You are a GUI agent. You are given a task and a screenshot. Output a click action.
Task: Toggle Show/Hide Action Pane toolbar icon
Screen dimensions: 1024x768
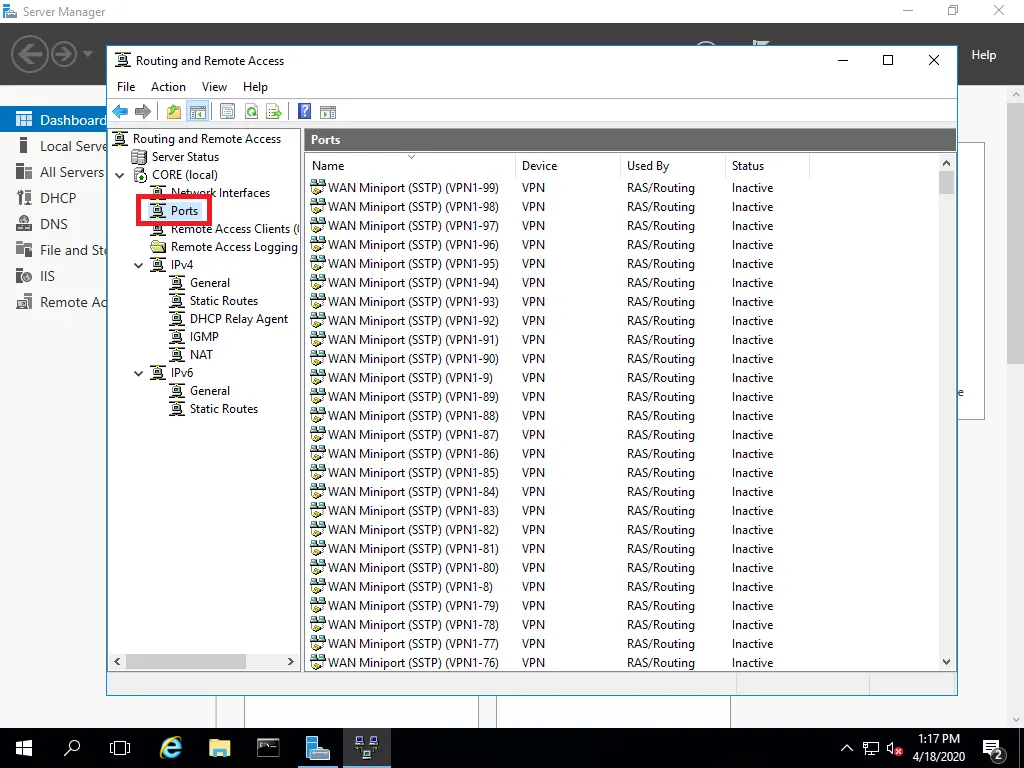[x=327, y=112]
